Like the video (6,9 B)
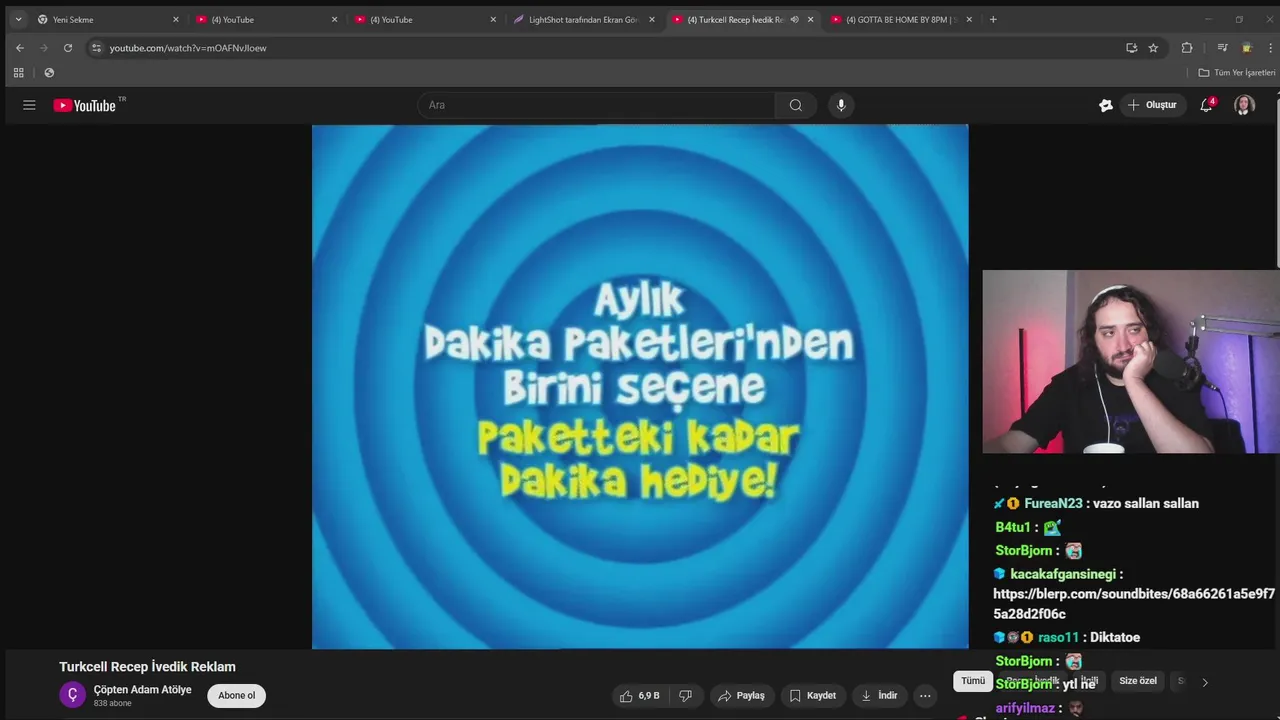Viewport: 1280px width, 720px height. click(x=639, y=695)
